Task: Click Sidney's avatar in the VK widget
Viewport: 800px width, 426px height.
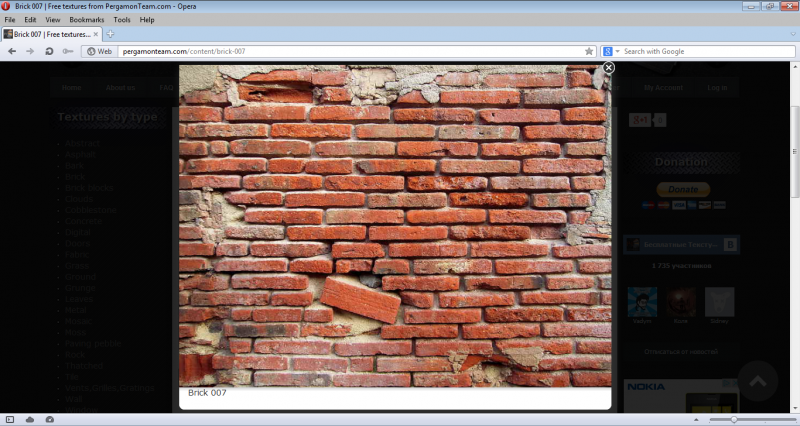Action: coord(719,302)
